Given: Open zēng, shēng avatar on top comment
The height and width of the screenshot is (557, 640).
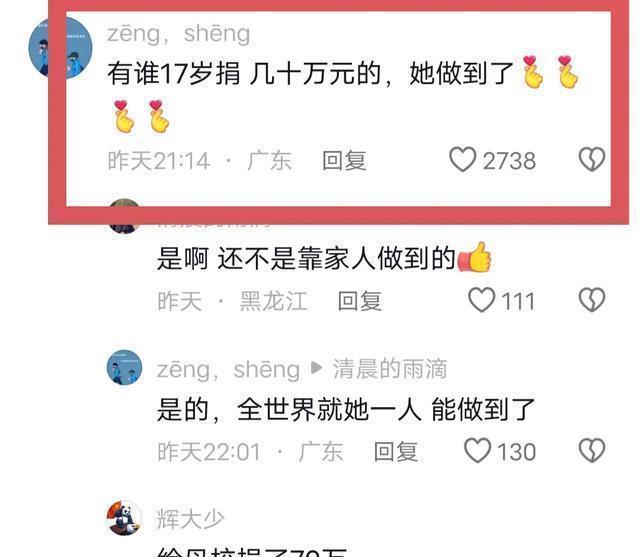Looking at the screenshot, I should [60, 48].
